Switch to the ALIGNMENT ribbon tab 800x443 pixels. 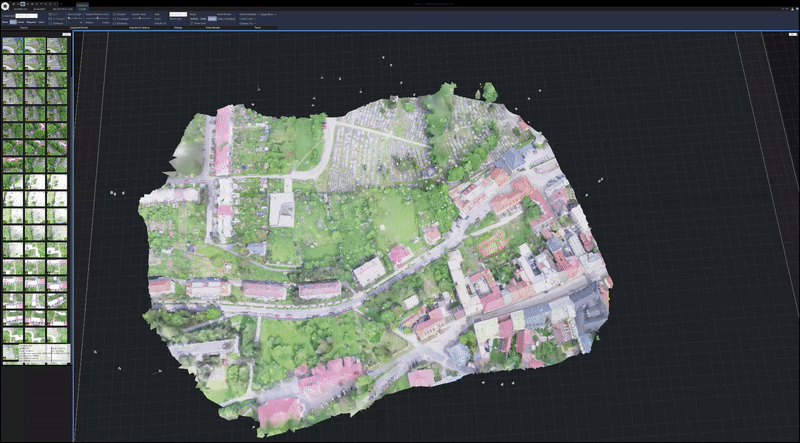coord(38,9)
